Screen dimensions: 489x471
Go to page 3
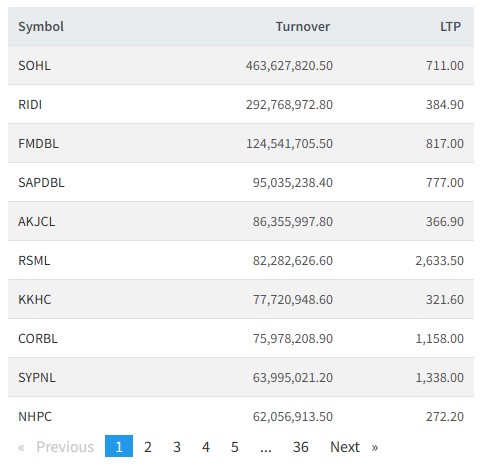point(177,447)
